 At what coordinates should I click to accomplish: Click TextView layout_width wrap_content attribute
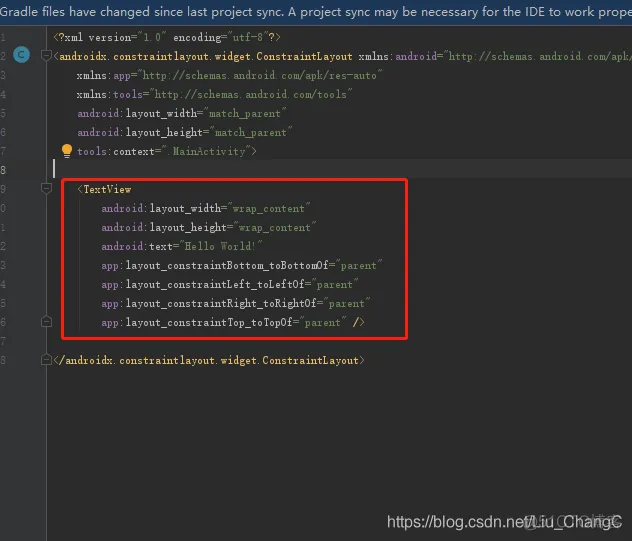click(x=206, y=208)
